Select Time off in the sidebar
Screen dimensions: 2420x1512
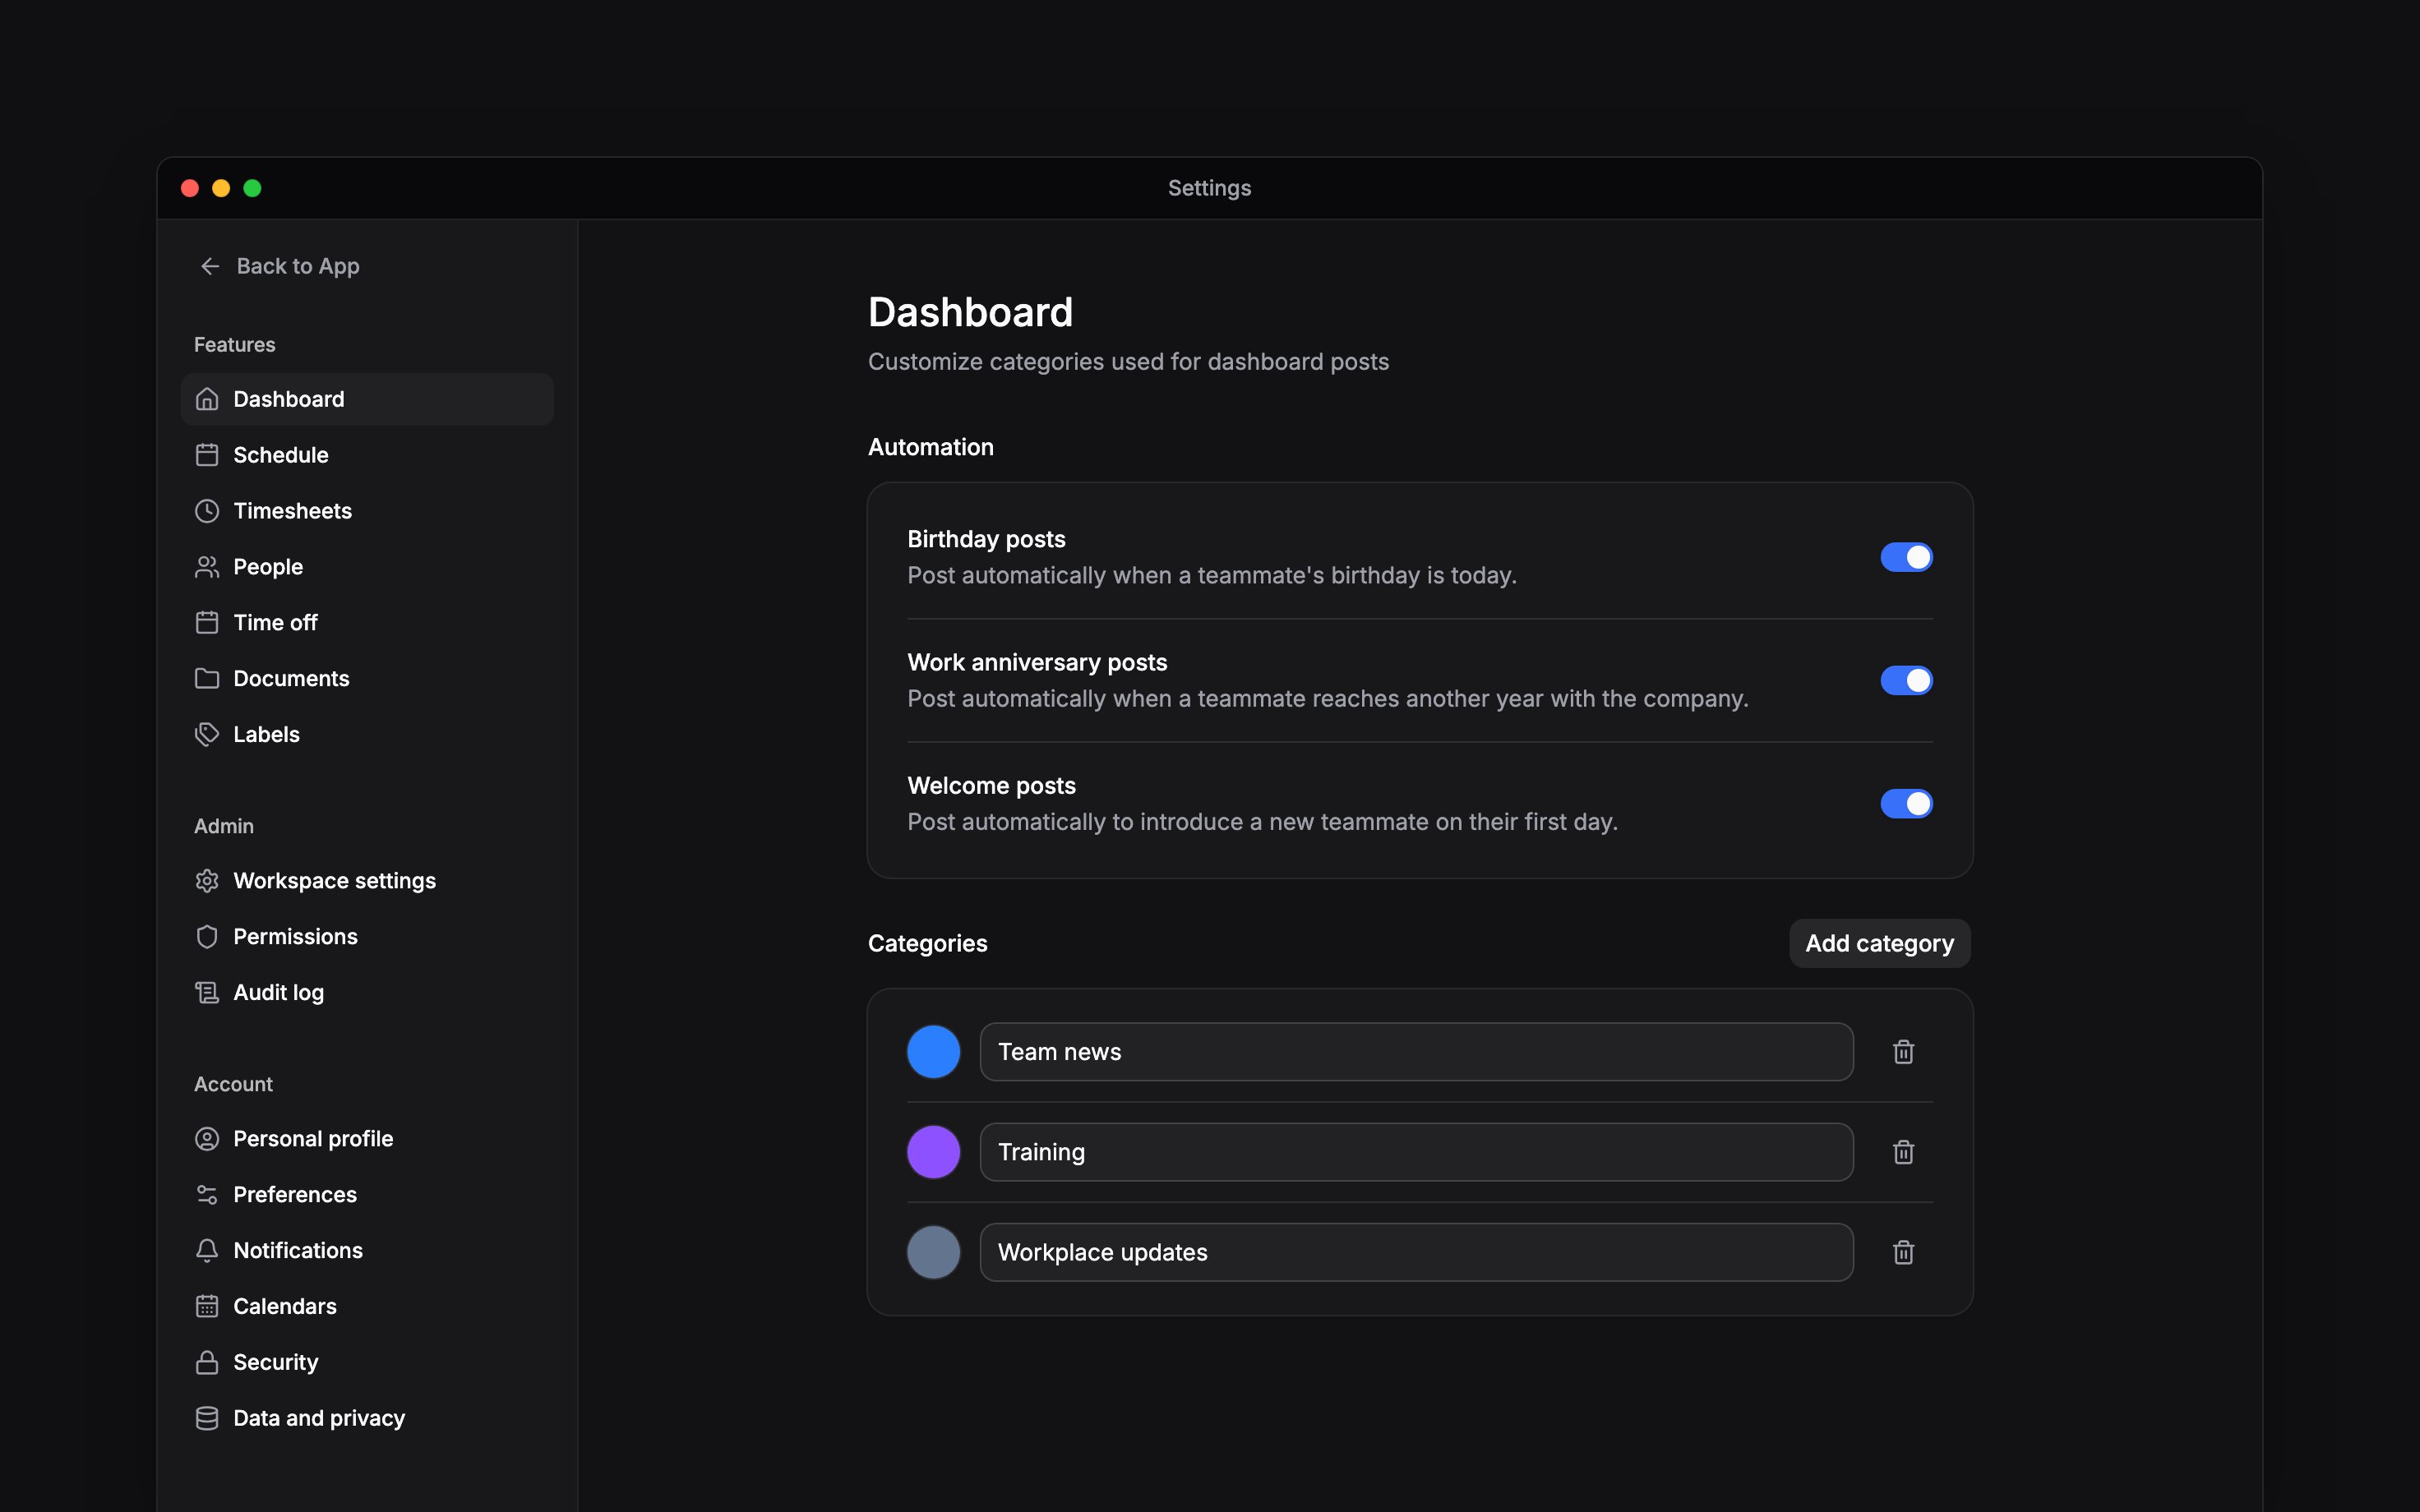(x=367, y=623)
